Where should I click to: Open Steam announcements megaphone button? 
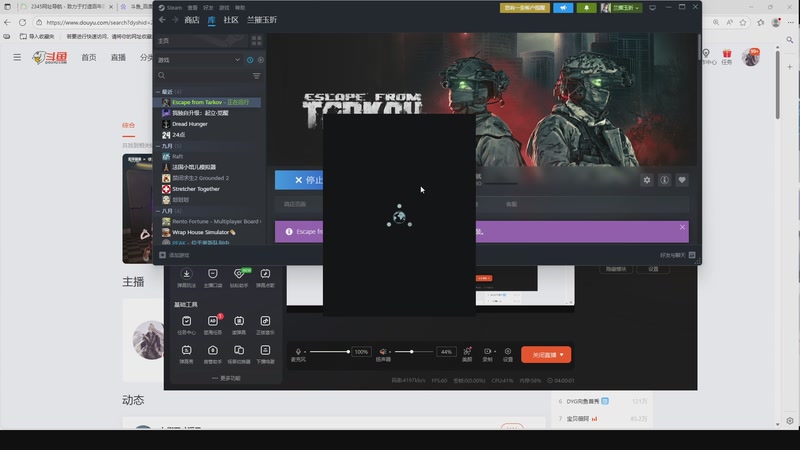point(563,8)
